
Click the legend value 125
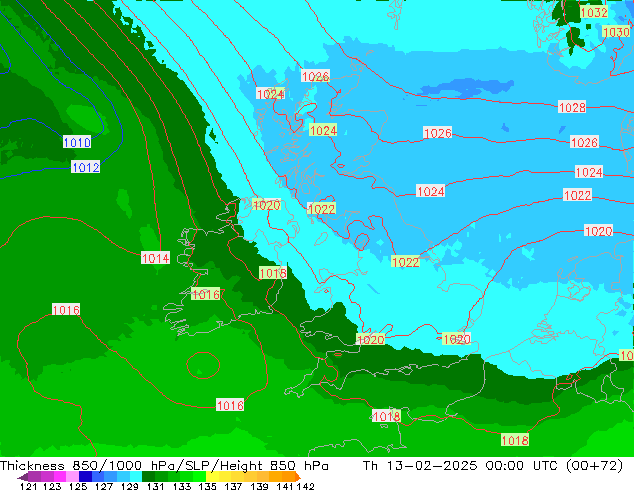tap(78, 486)
